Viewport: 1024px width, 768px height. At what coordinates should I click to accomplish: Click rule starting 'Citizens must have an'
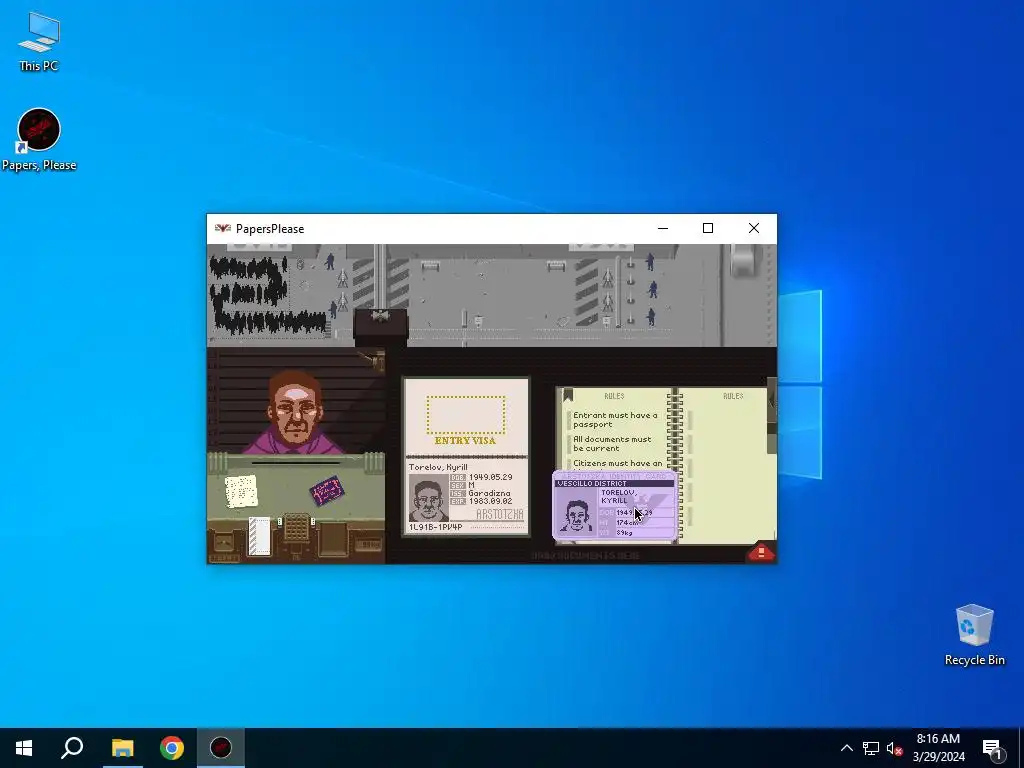(617, 464)
